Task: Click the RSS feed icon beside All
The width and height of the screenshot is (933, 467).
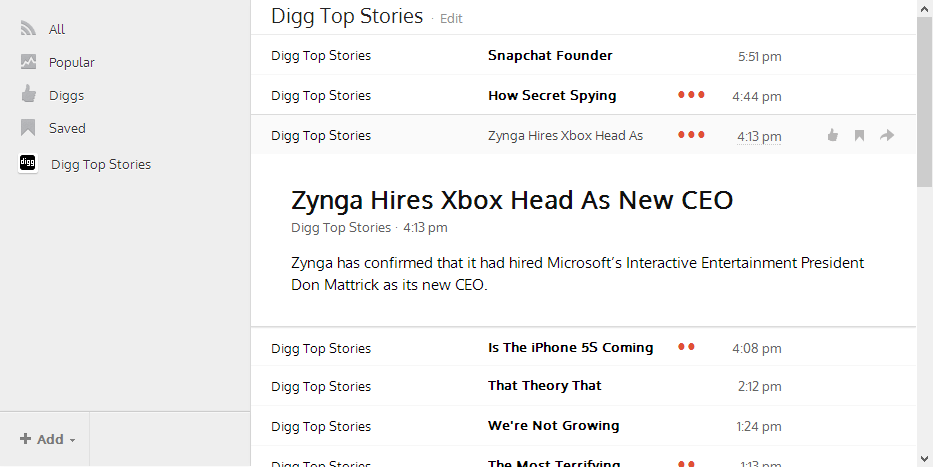Action: (28, 29)
